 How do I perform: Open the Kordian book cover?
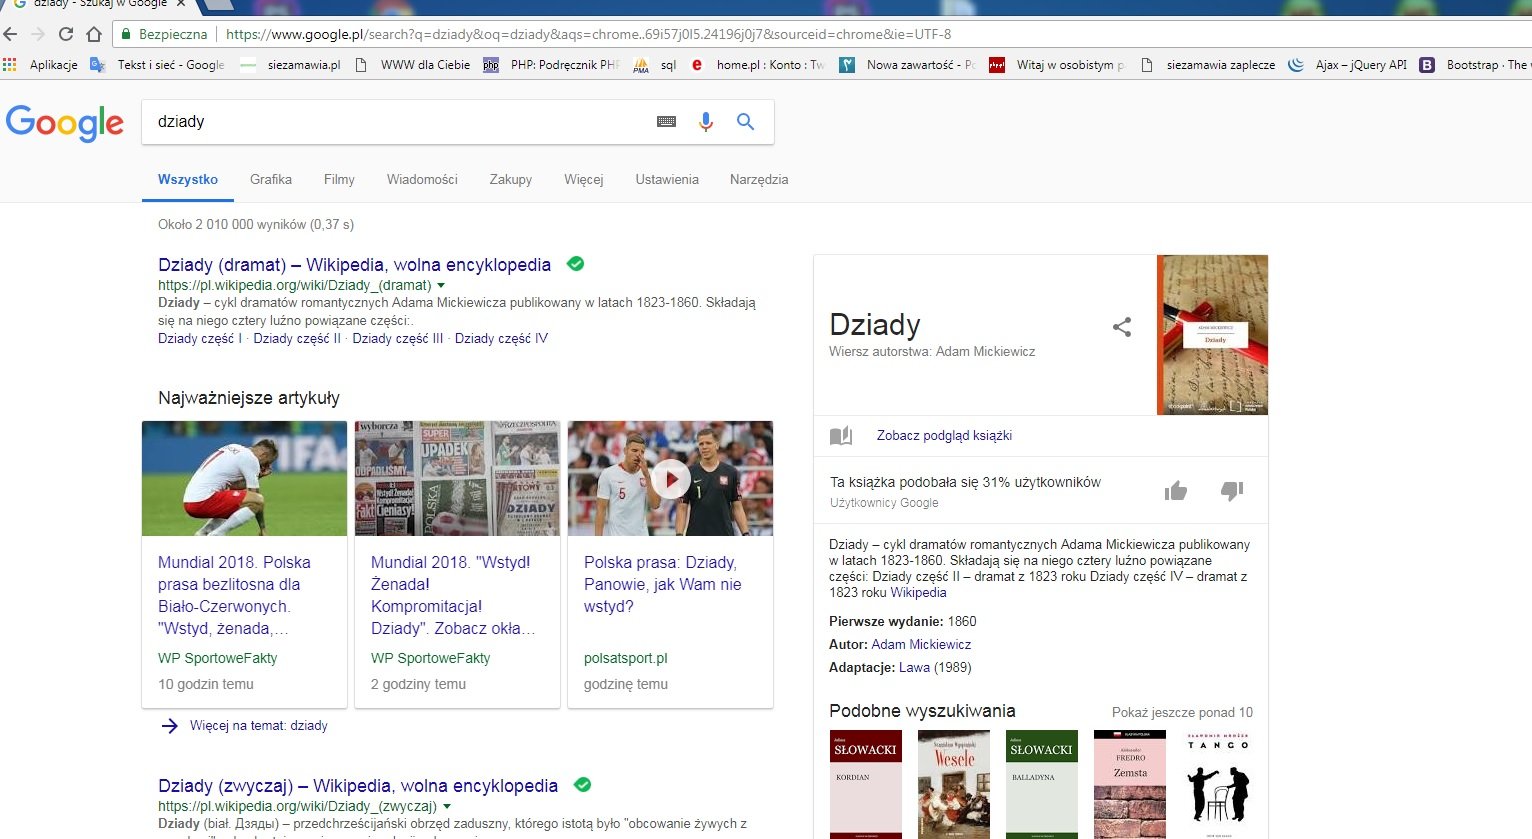[866, 784]
